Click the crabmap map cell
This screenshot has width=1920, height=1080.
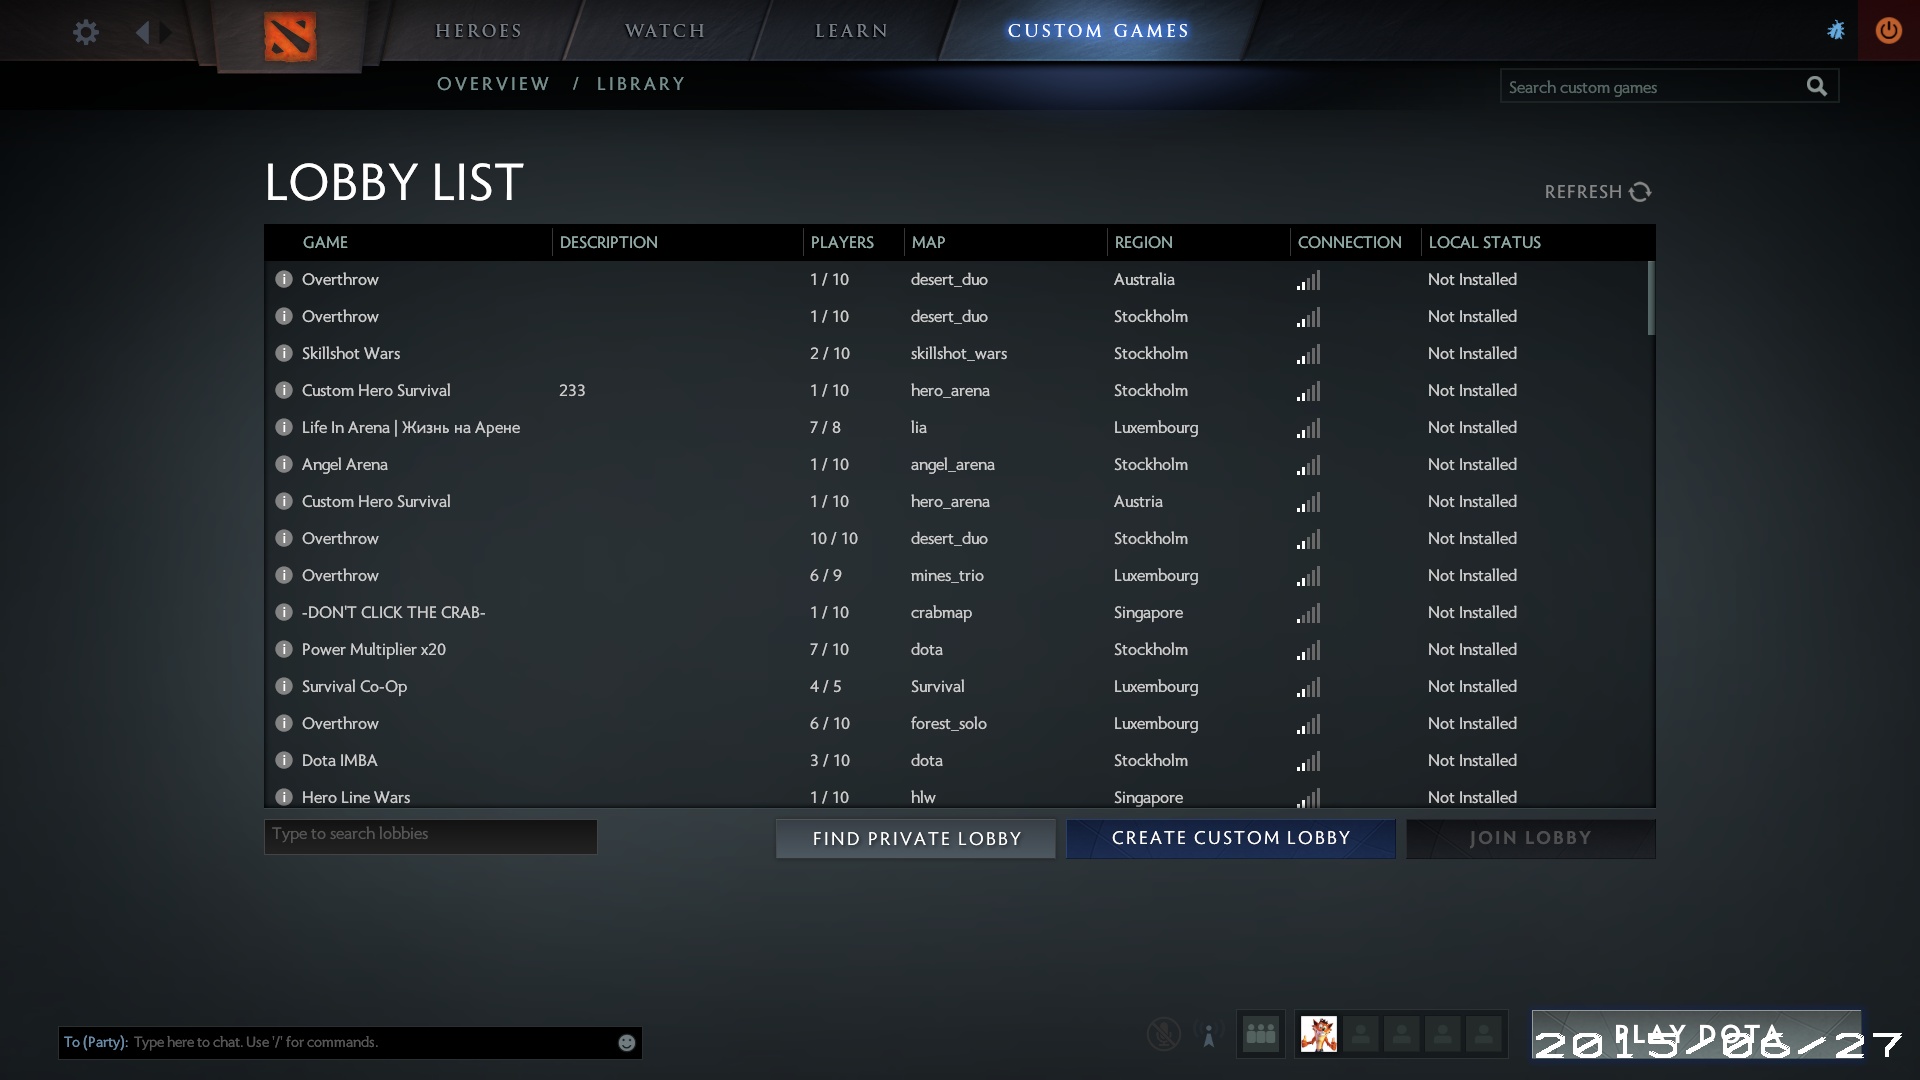[x=941, y=612]
